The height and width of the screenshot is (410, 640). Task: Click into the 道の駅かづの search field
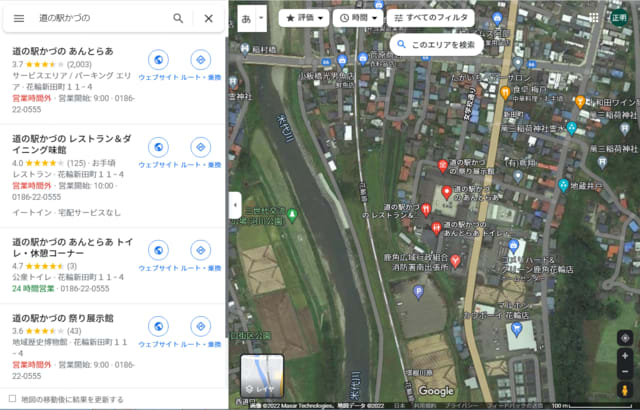point(102,18)
